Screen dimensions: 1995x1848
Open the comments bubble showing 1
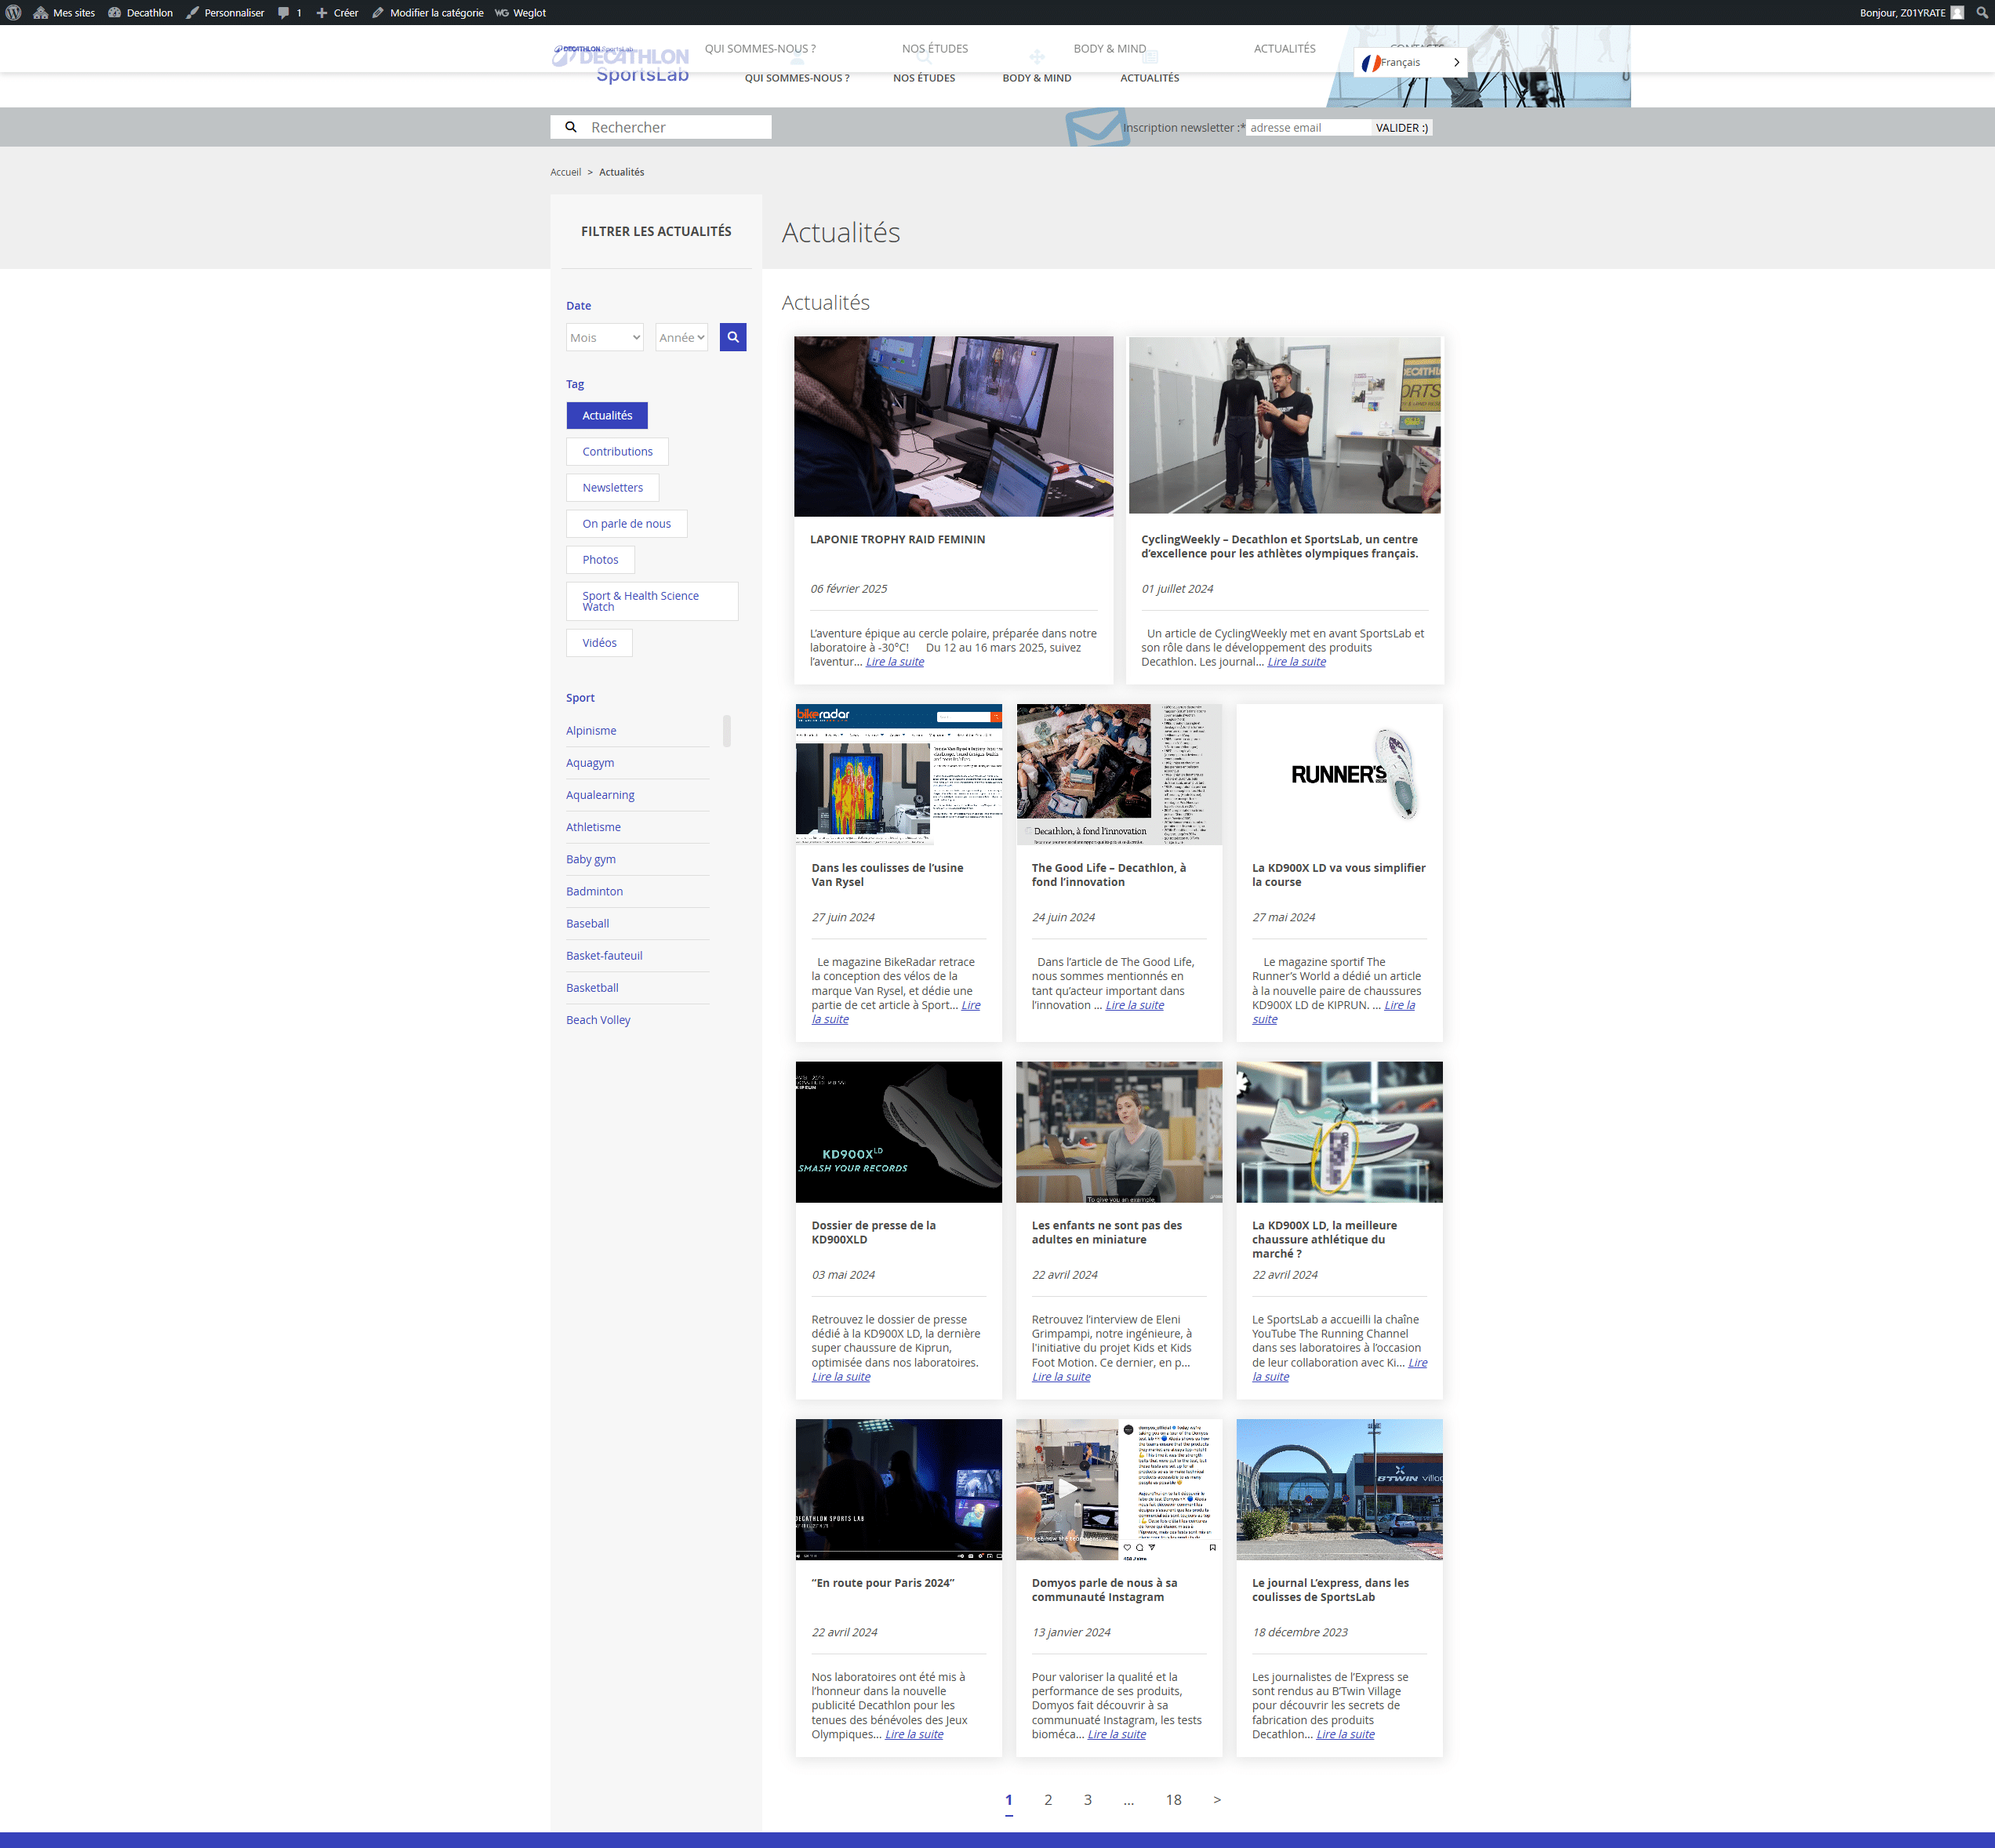(x=290, y=13)
